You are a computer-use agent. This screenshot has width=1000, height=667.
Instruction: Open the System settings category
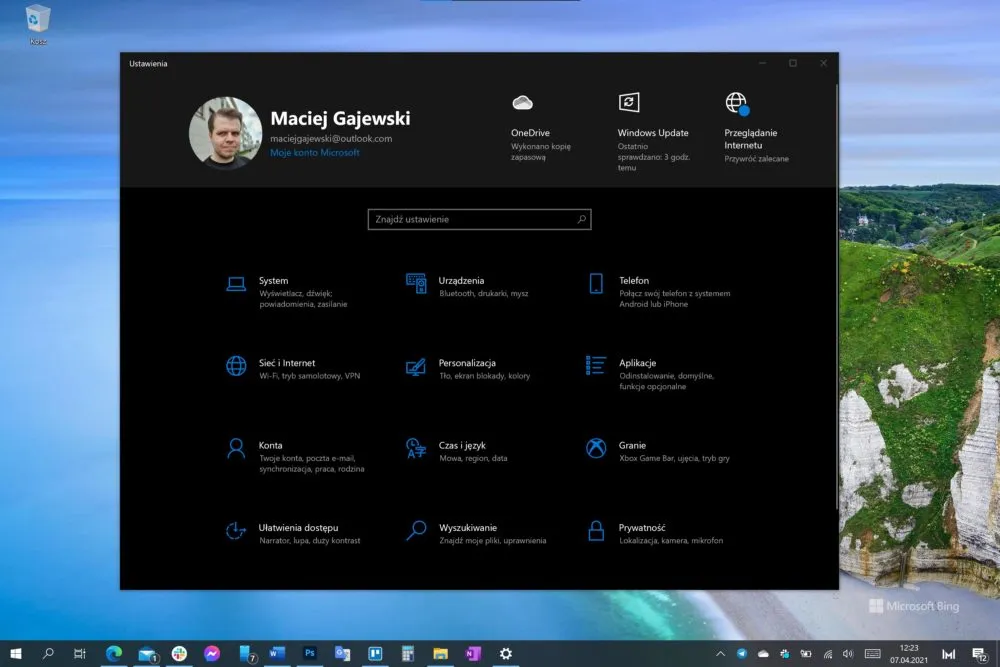coord(287,291)
